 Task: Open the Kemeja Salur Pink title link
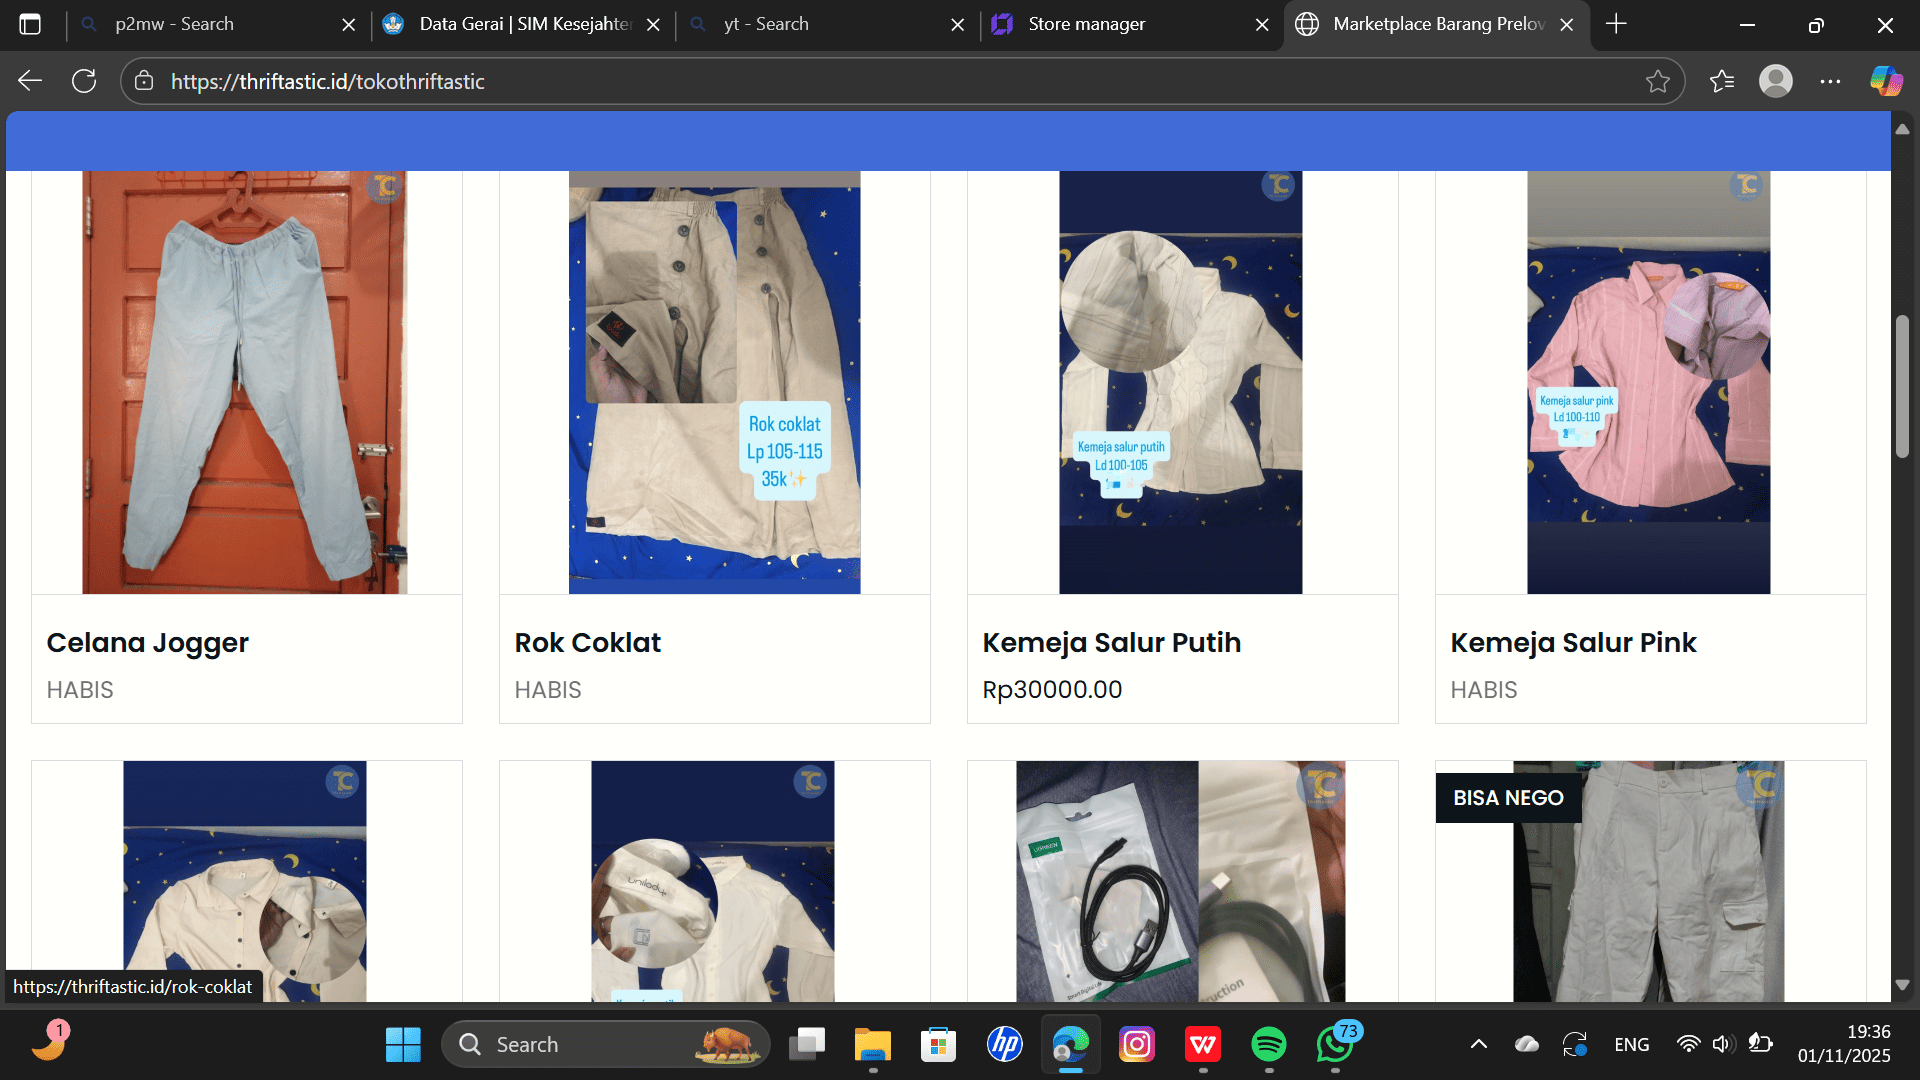[x=1573, y=642]
